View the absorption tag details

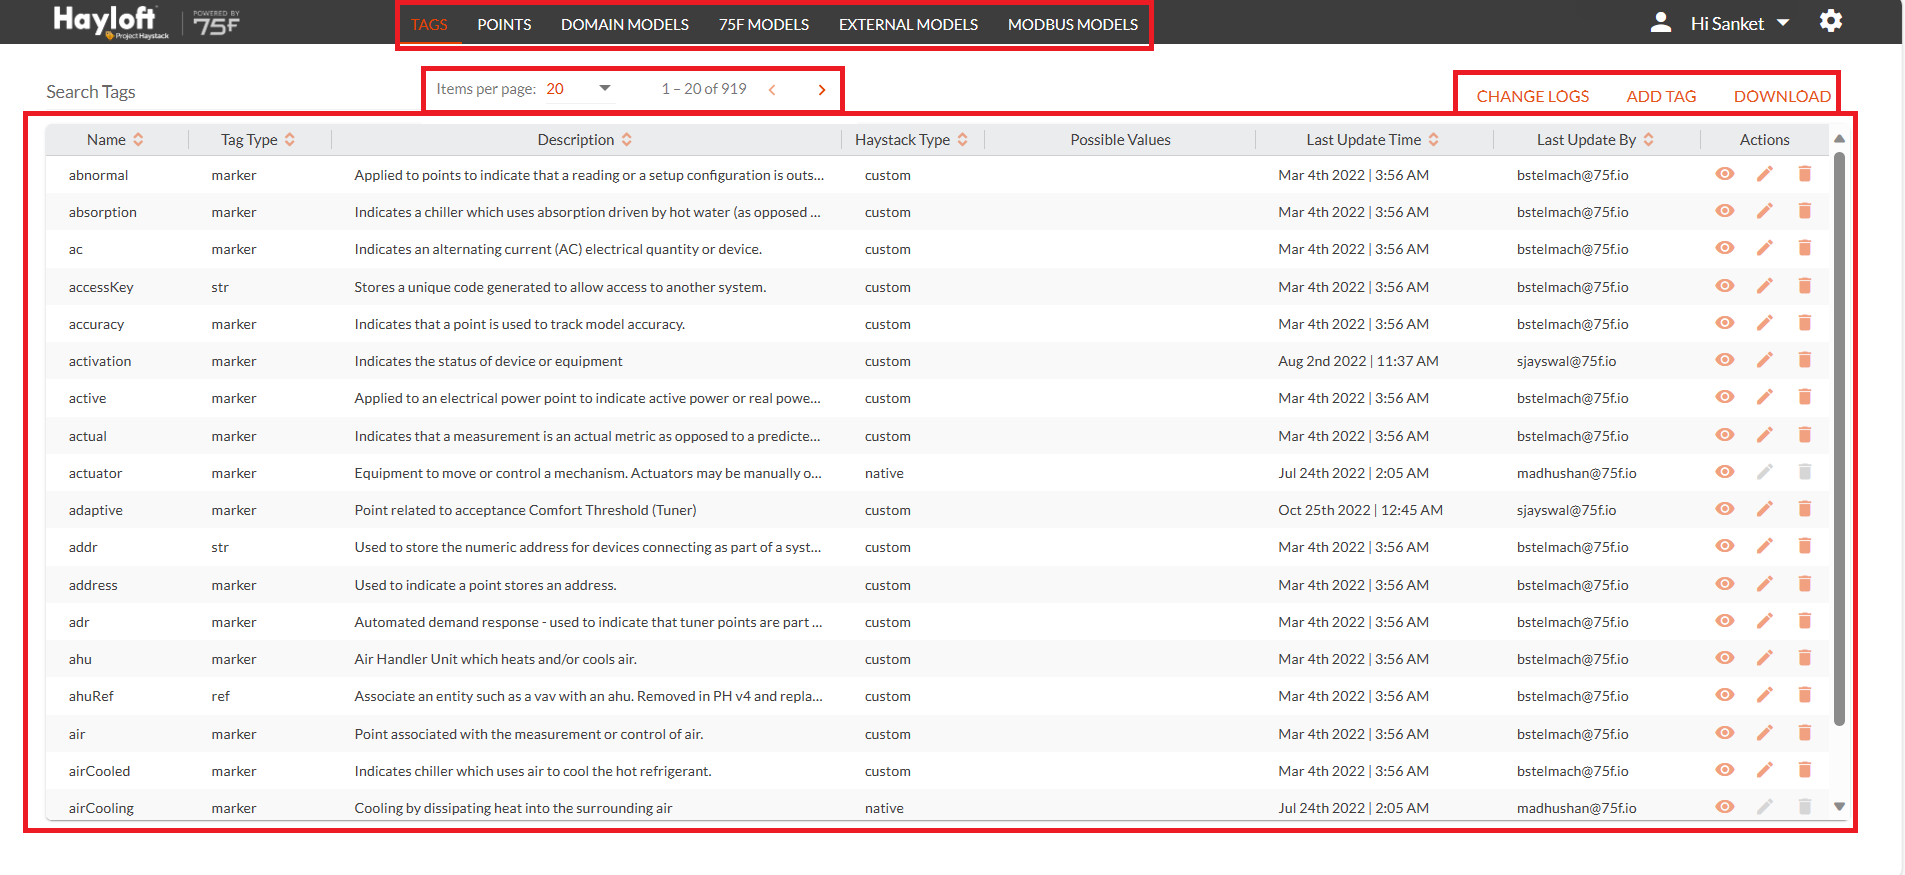point(1724,211)
